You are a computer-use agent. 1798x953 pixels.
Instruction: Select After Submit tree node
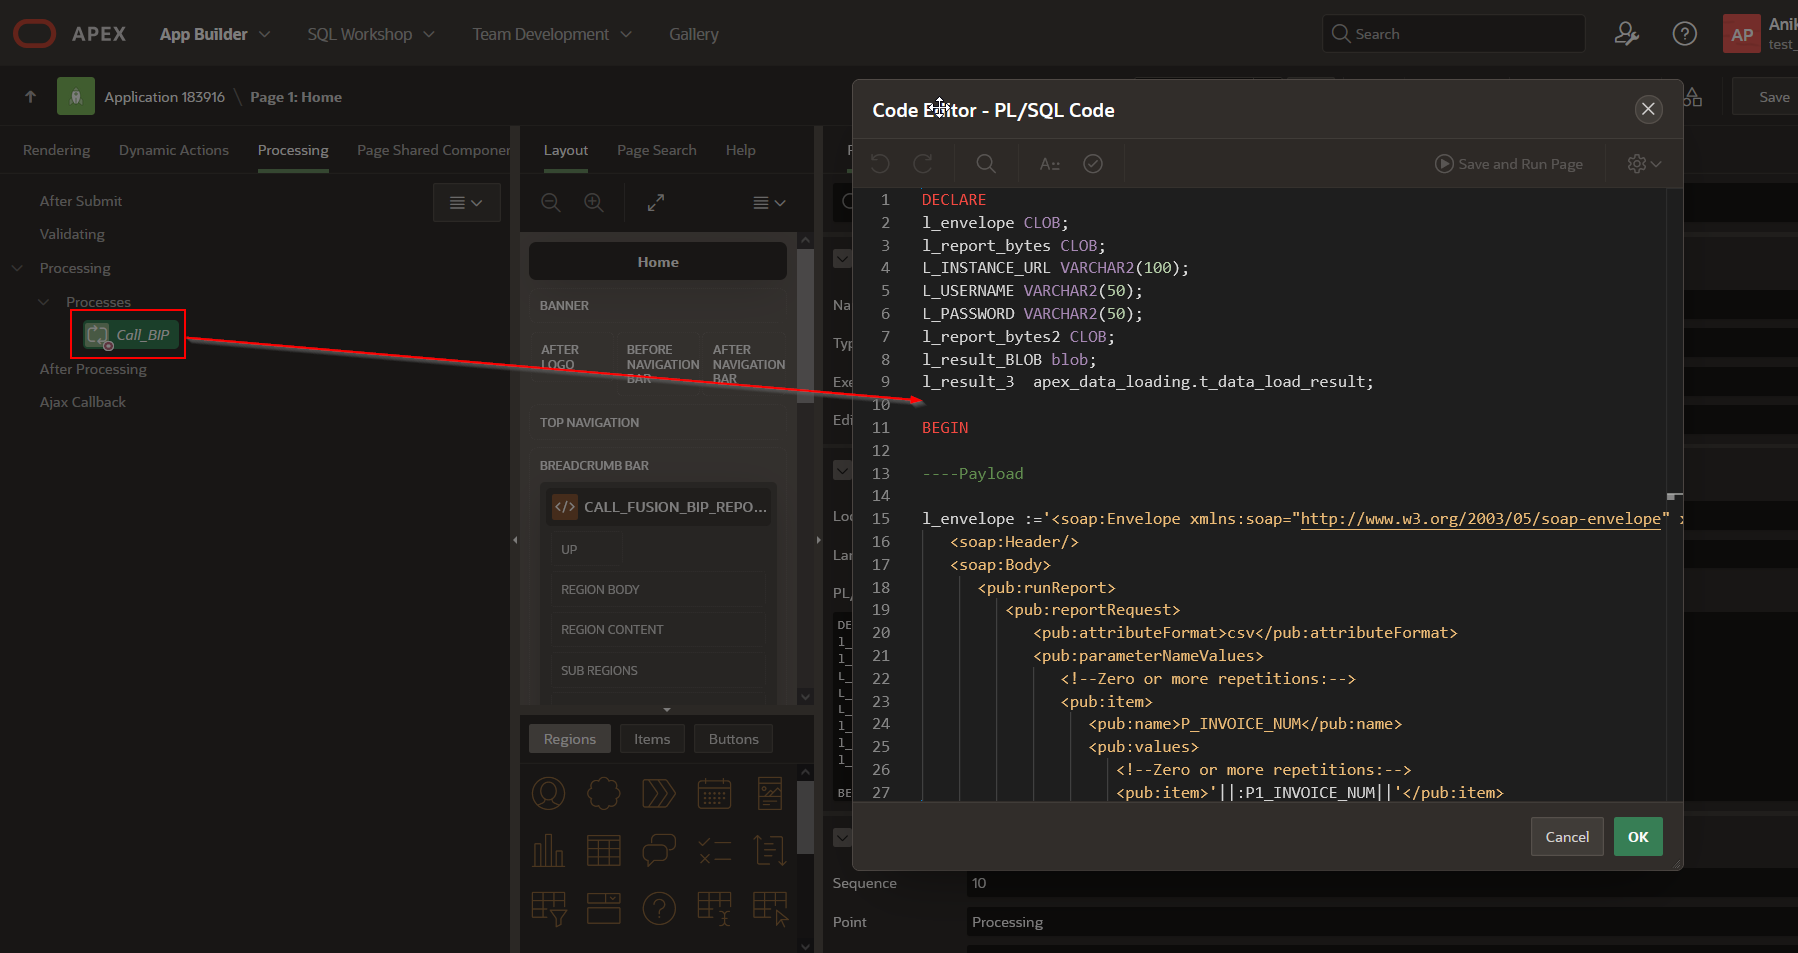point(81,200)
